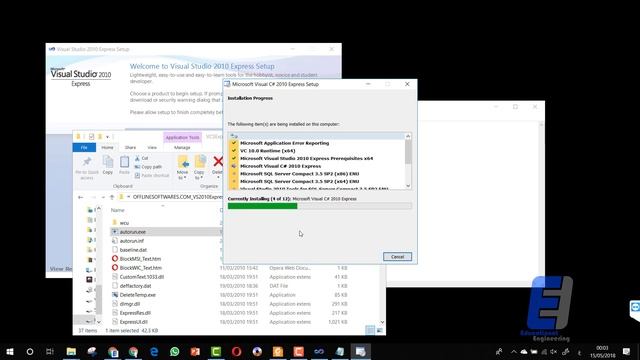Click Copy path in the ribbon
Viewport: 640px width, 360px height.
[x=148, y=167]
